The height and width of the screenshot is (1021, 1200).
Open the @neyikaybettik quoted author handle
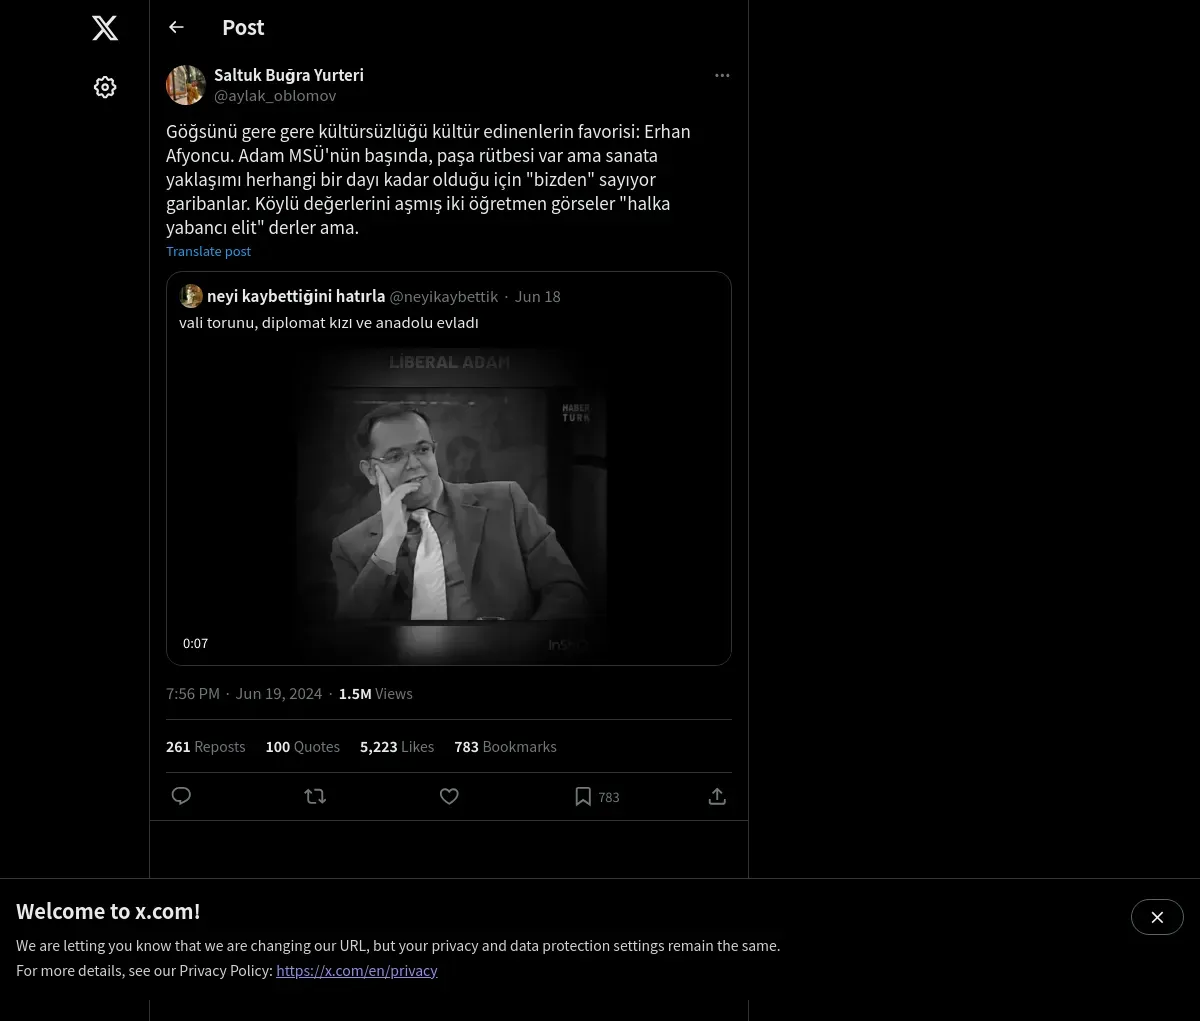click(443, 297)
